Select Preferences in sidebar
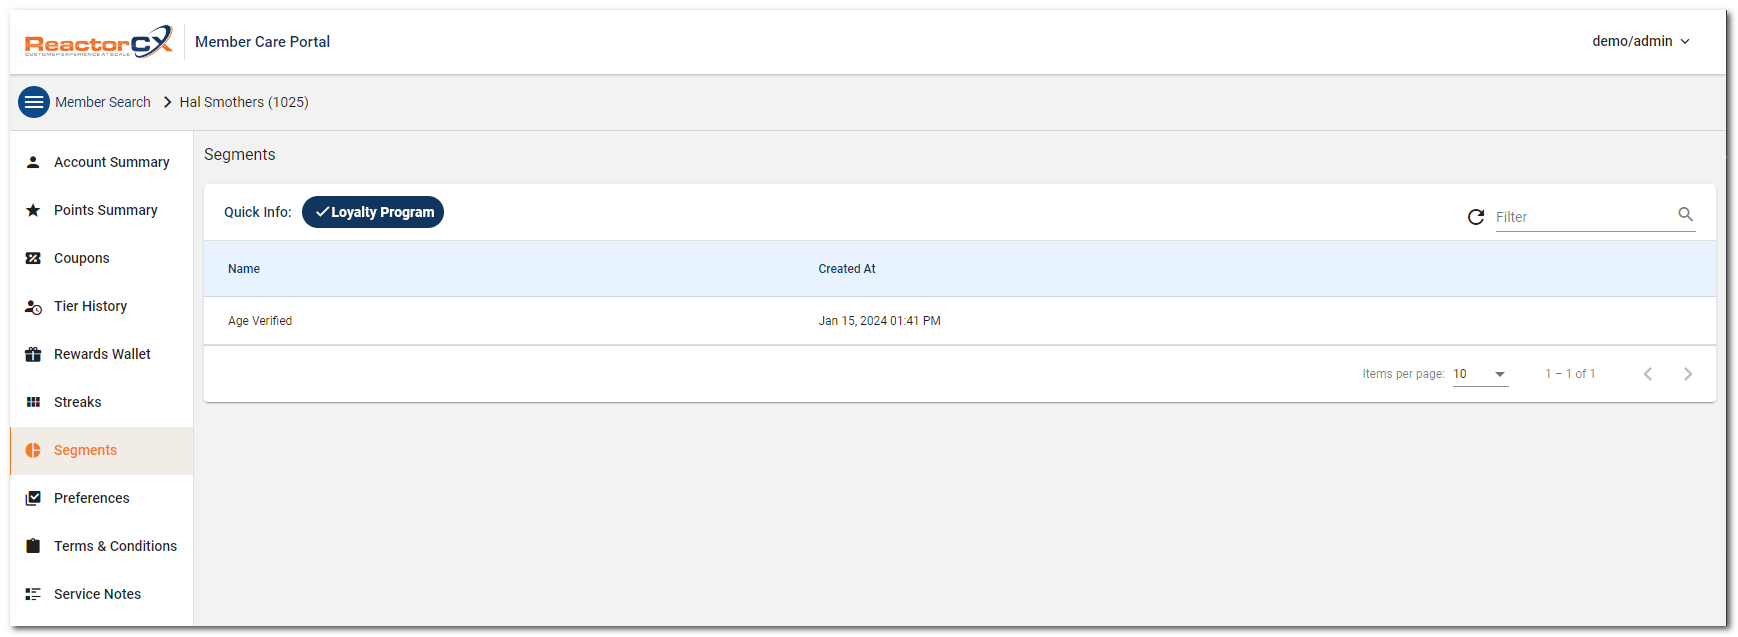This screenshot has width=1738, height=637. 91,498
